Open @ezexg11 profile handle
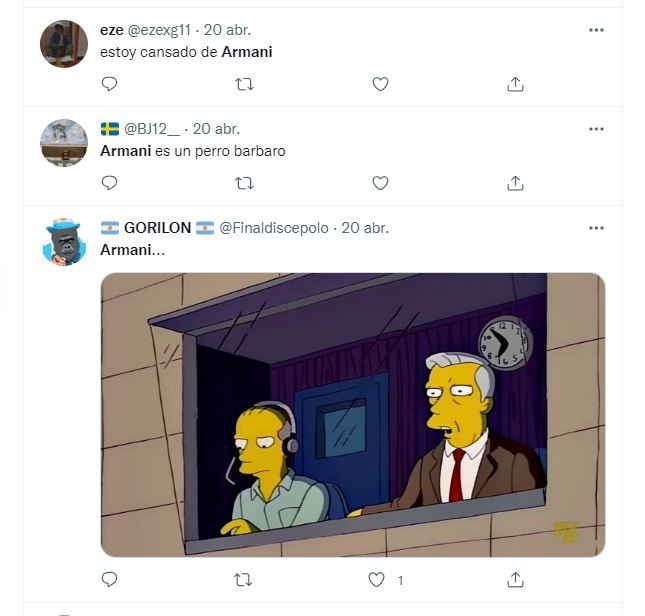645x616 pixels. 159,30
